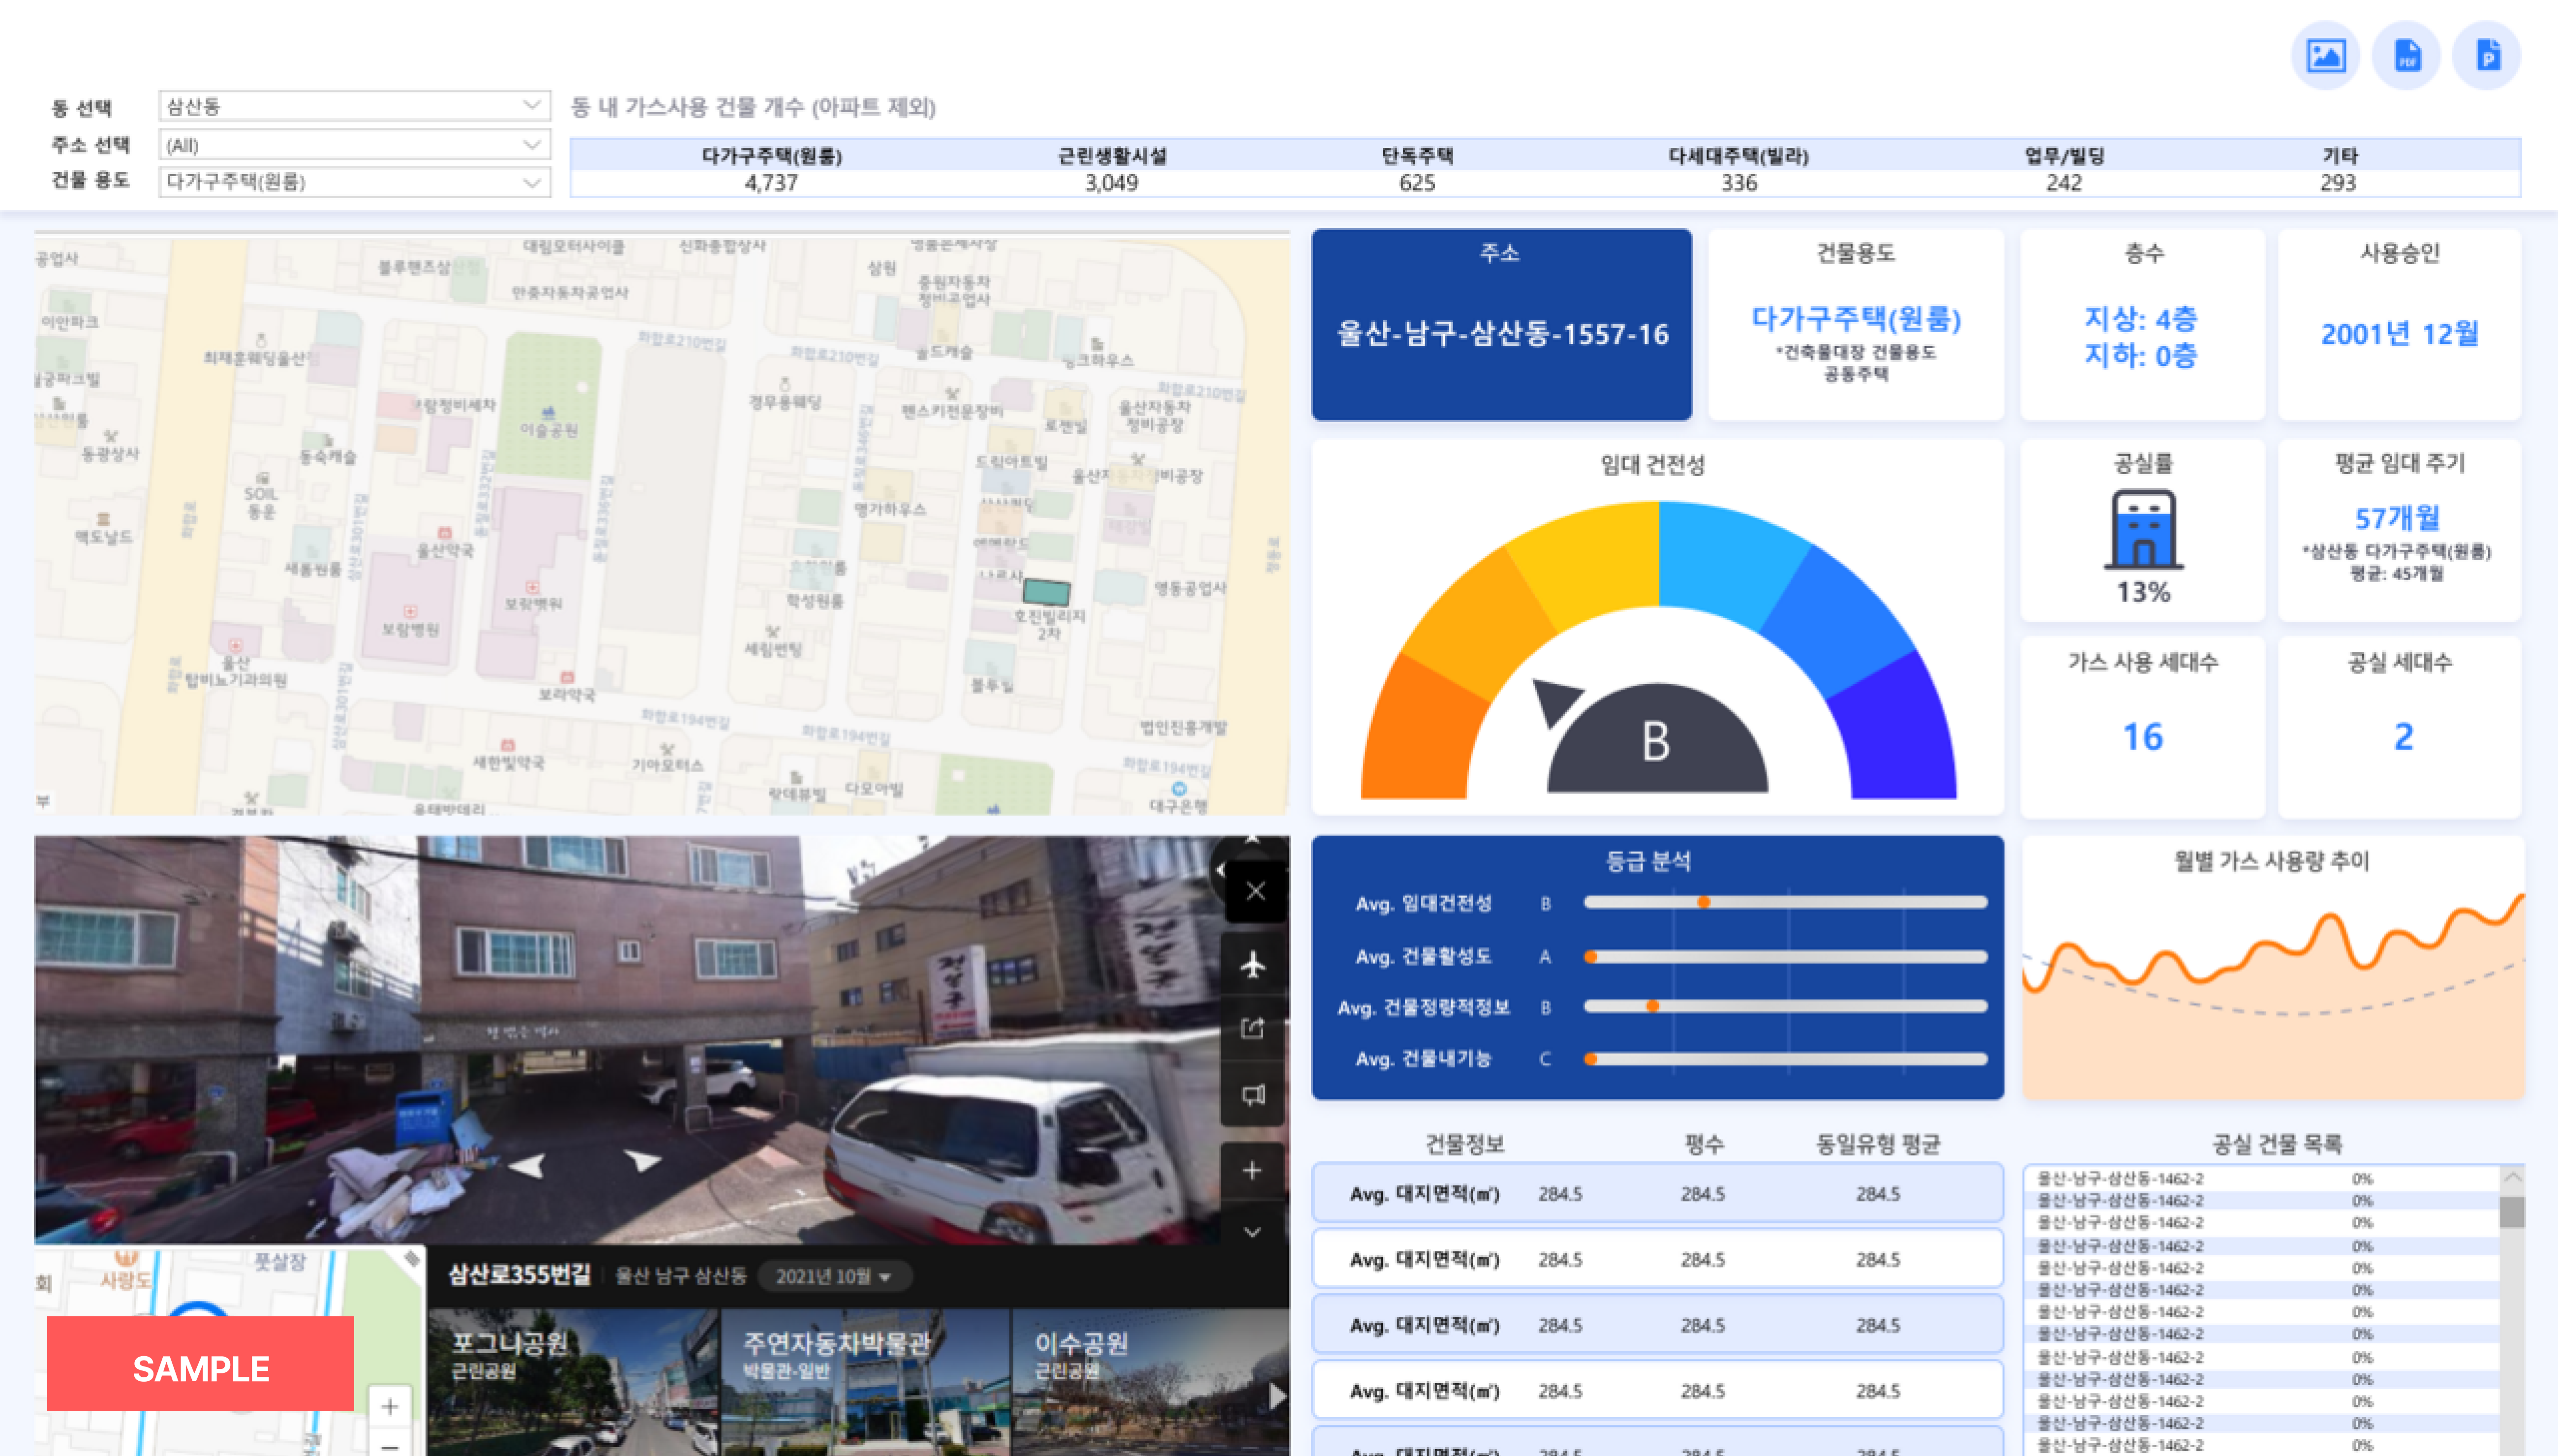Zoom in street view with plus icon
This screenshot has width=2558, height=1456.
pyautogui.click(x=1252, y=1170)
